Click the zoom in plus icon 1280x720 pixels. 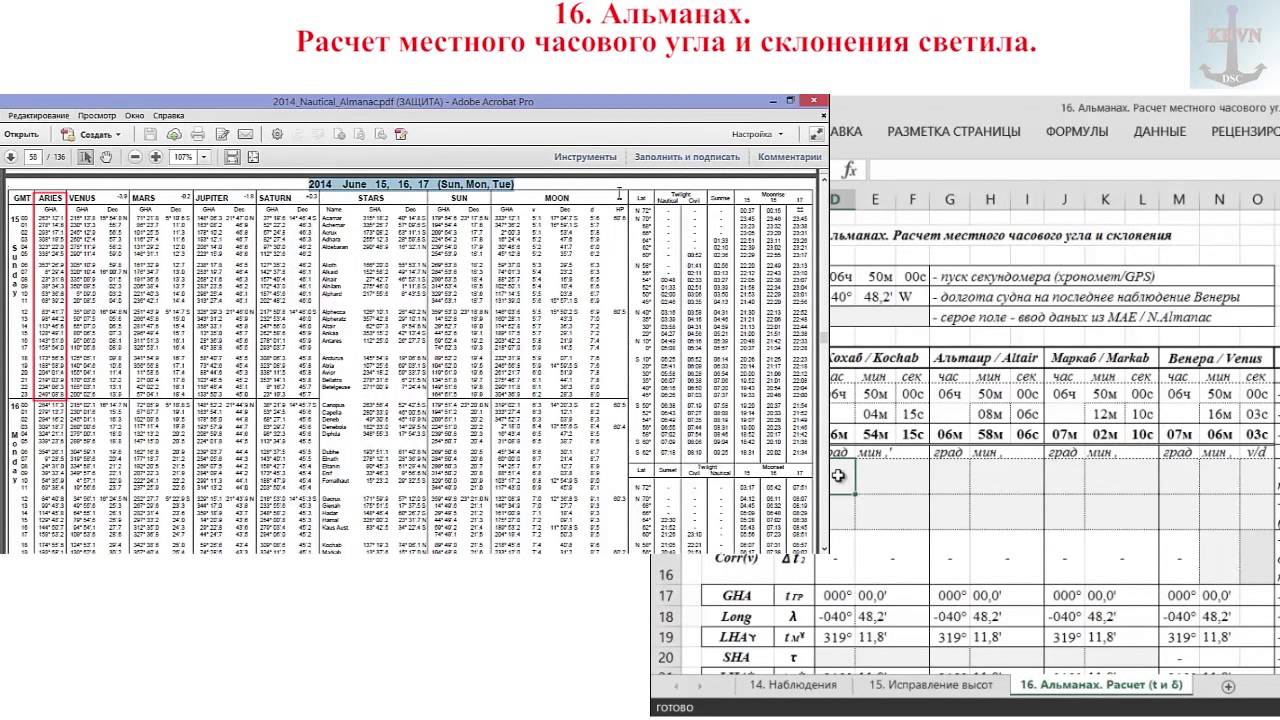(157, 157)
